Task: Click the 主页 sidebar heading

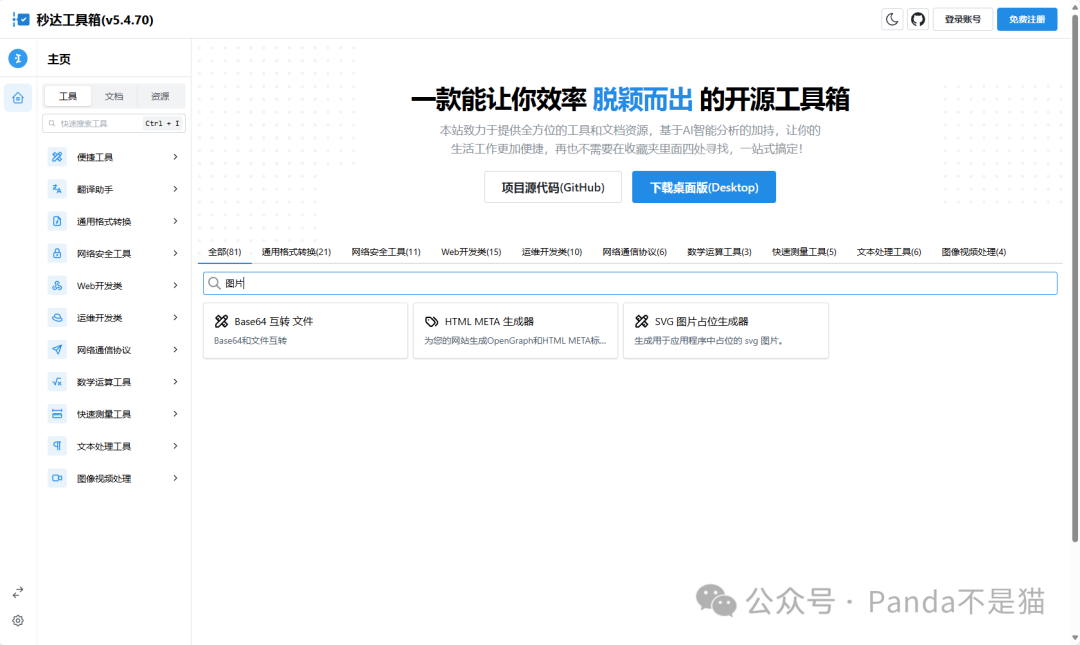Action: [x=59, y=59]
